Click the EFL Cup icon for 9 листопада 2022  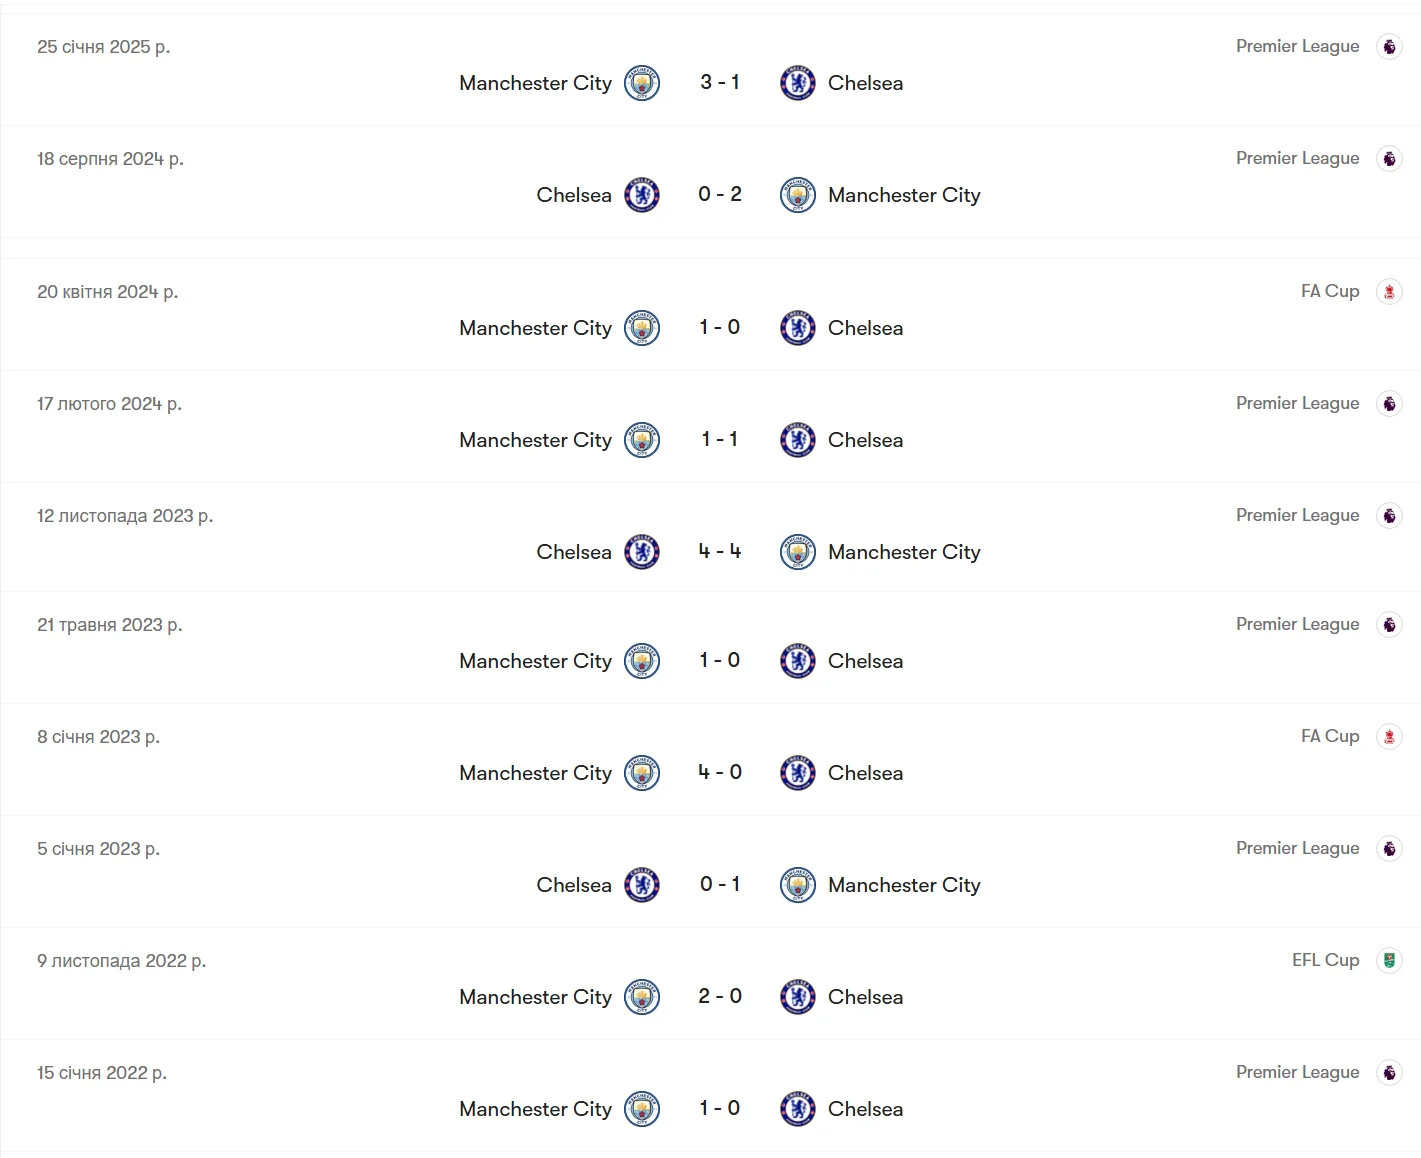tap(1389, 961)
